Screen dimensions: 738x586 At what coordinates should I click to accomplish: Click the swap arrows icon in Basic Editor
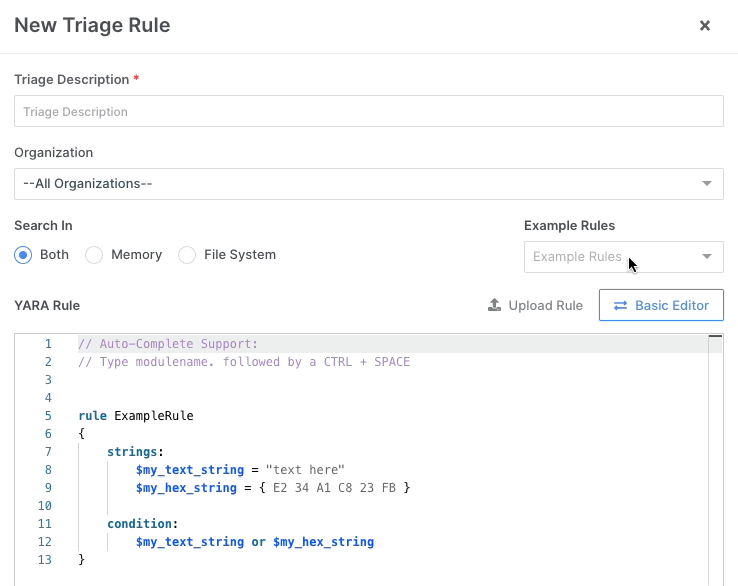[620, 305]
